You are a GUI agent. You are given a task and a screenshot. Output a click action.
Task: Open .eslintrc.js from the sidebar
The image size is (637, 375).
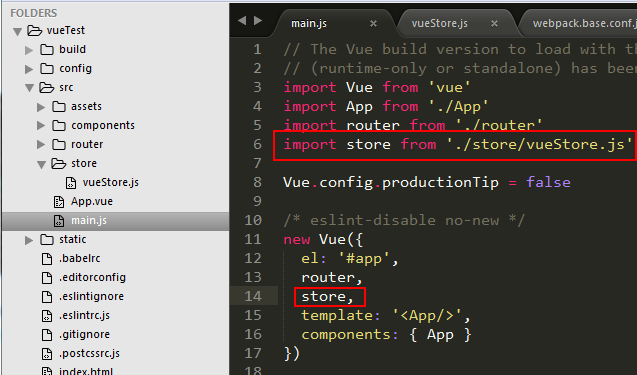tap(84, 316)
